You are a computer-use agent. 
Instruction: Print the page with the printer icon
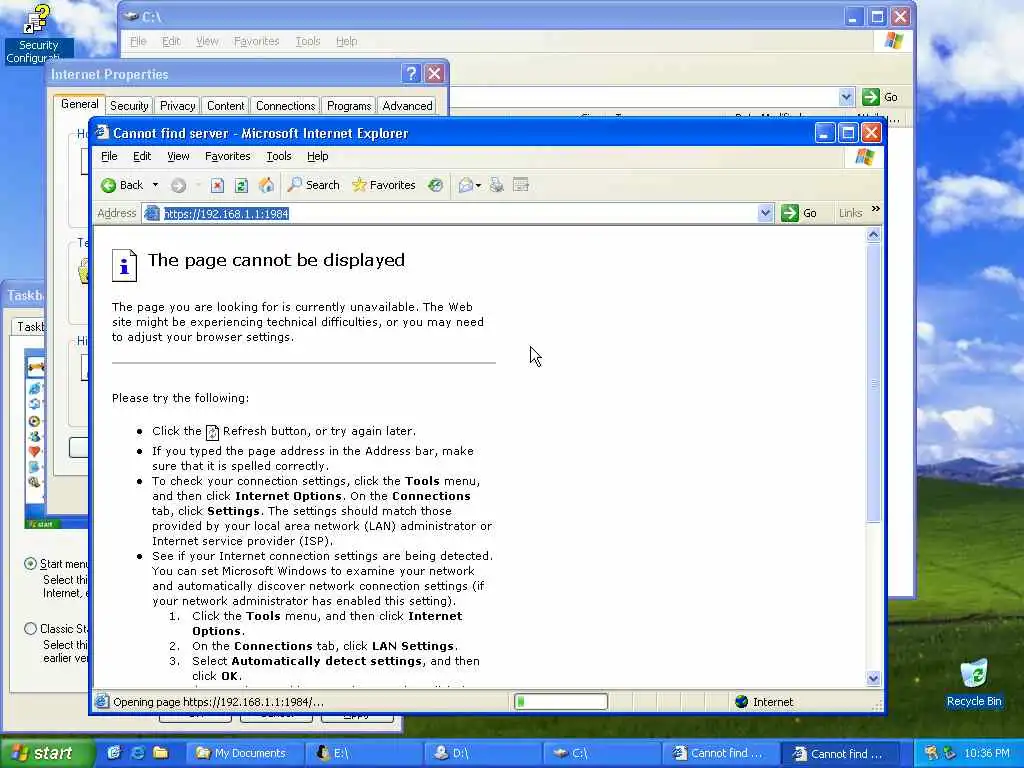pos(496,185)
